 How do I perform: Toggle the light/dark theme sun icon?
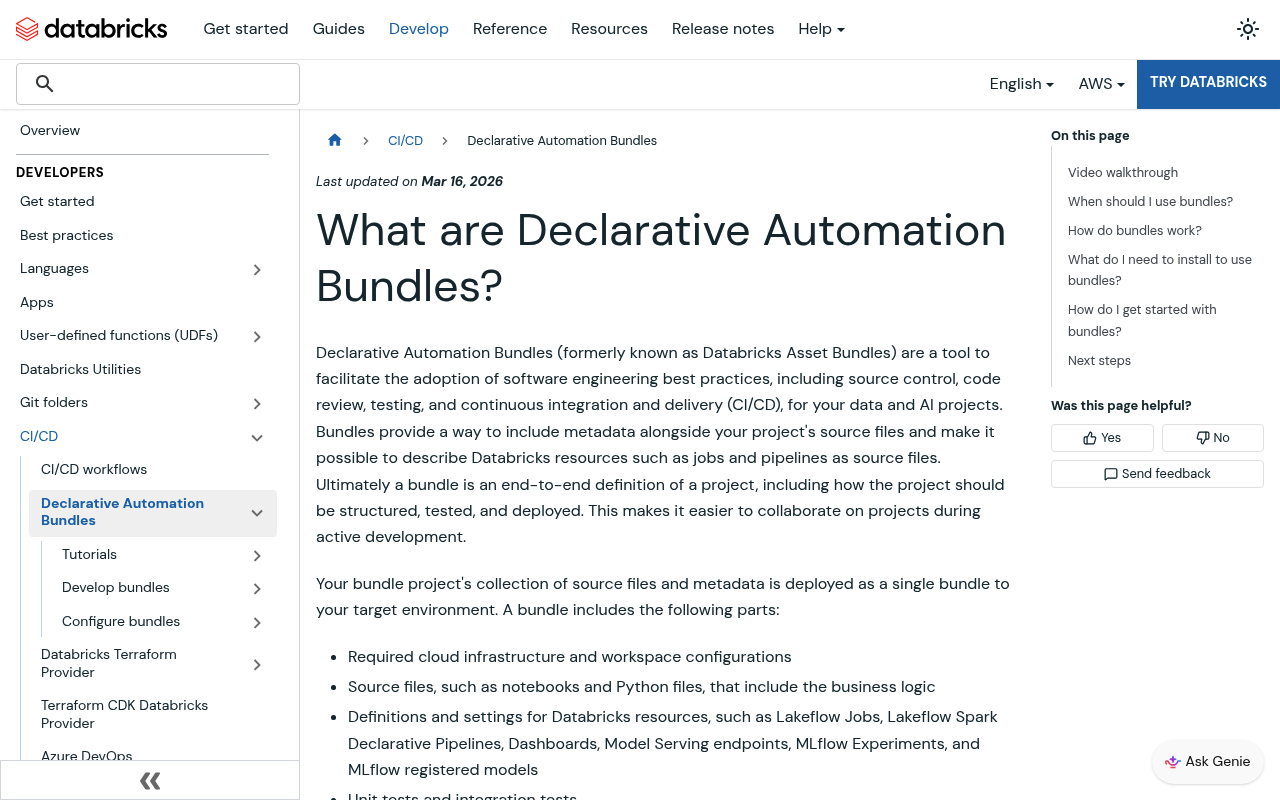pos(1248,29)
